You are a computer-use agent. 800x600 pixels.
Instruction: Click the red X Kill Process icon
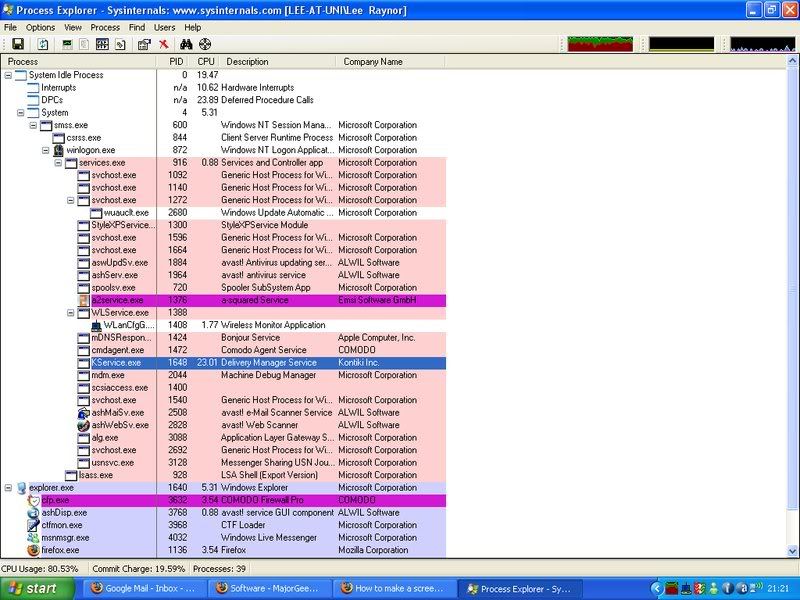coord(163,44)
